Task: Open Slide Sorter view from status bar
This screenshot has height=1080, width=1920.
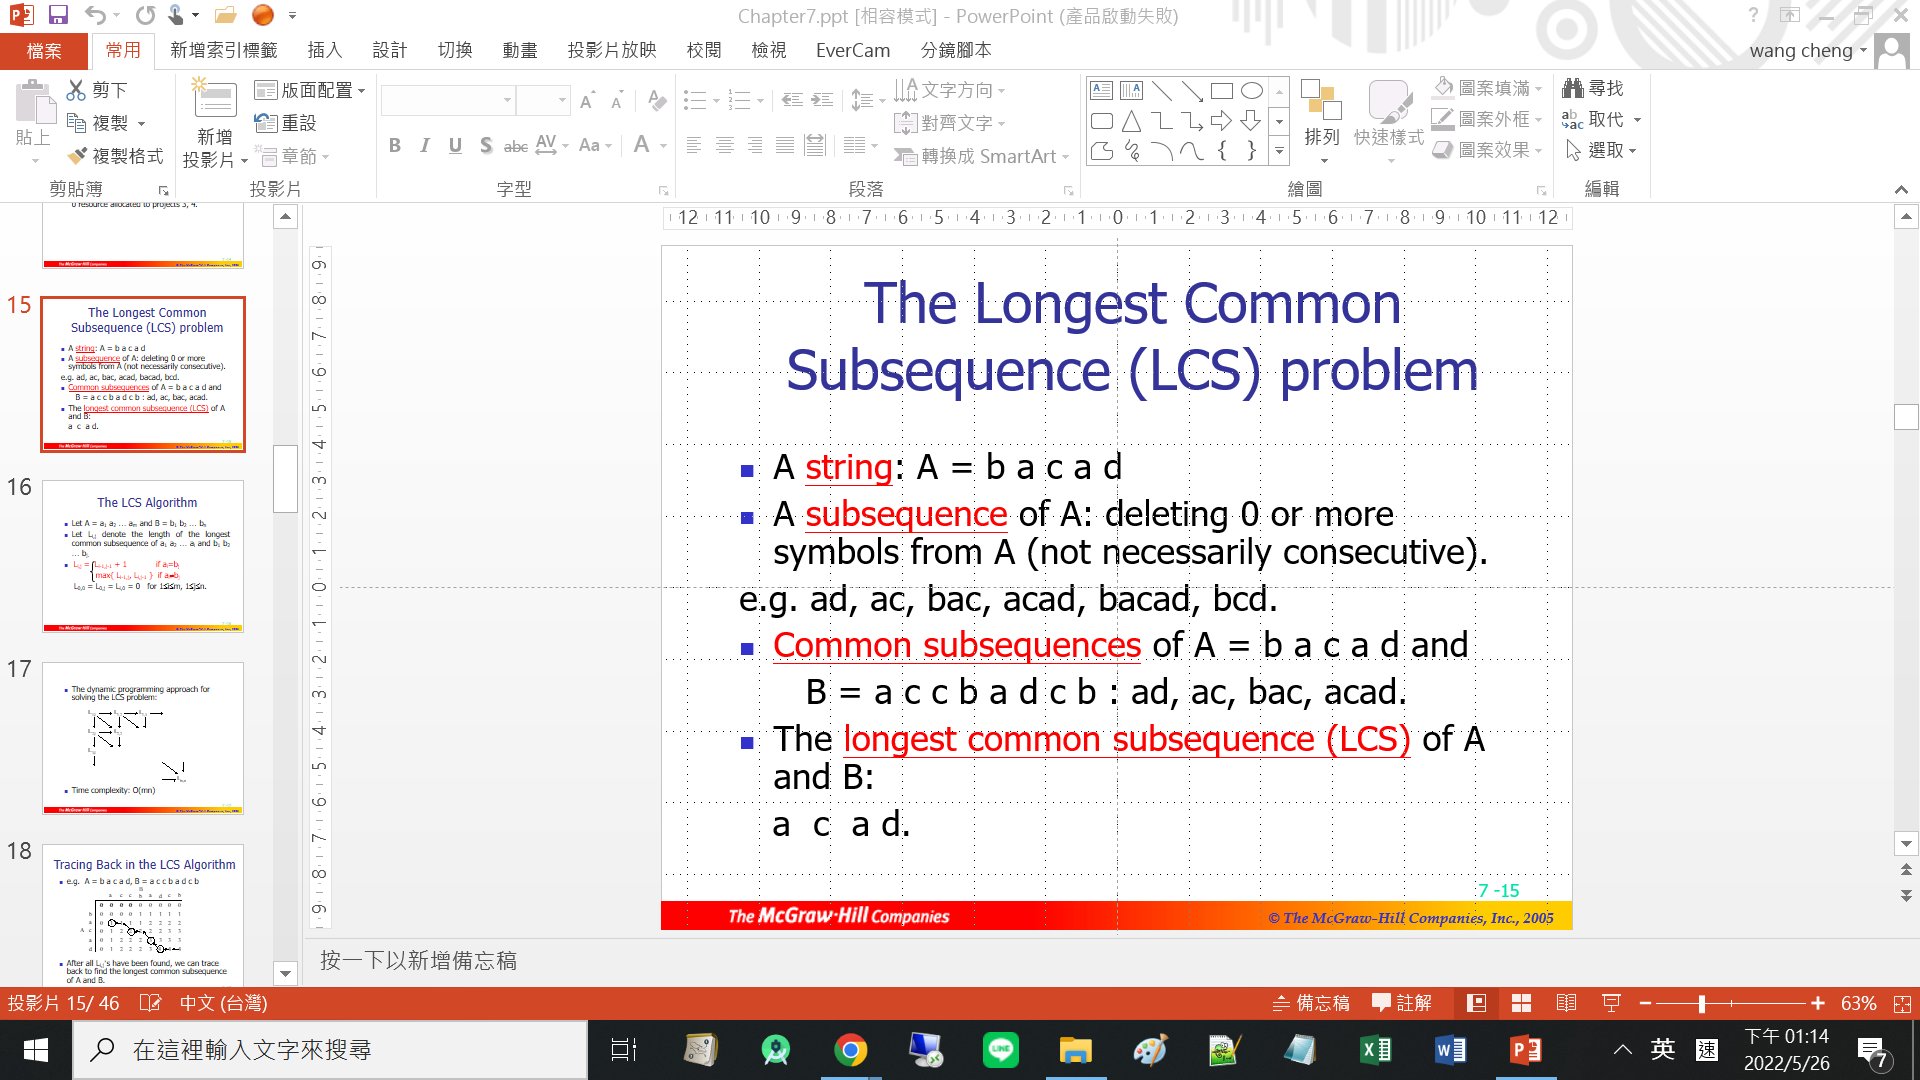Action: pos(1521,1003)
